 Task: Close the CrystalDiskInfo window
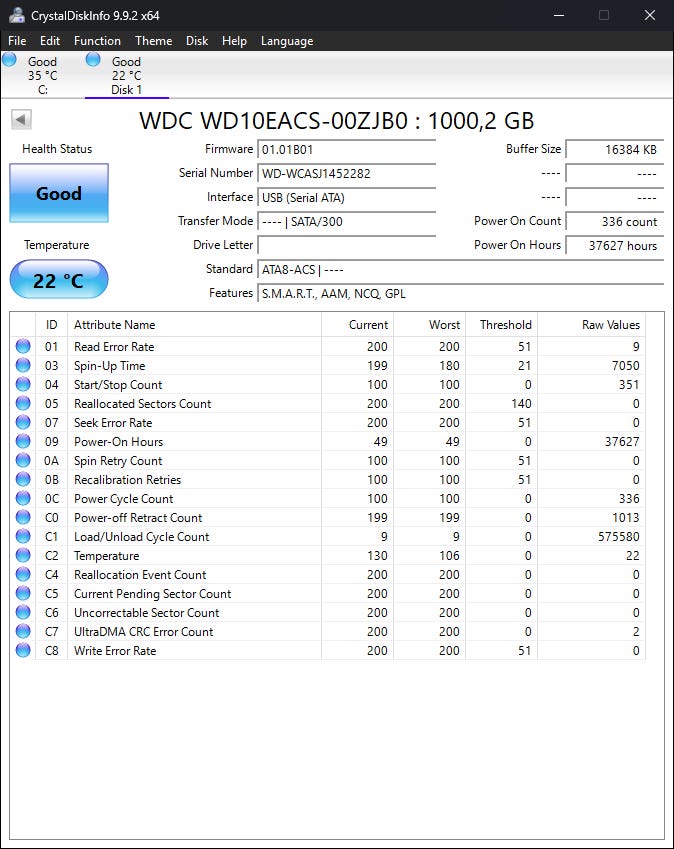pos(650,15)
